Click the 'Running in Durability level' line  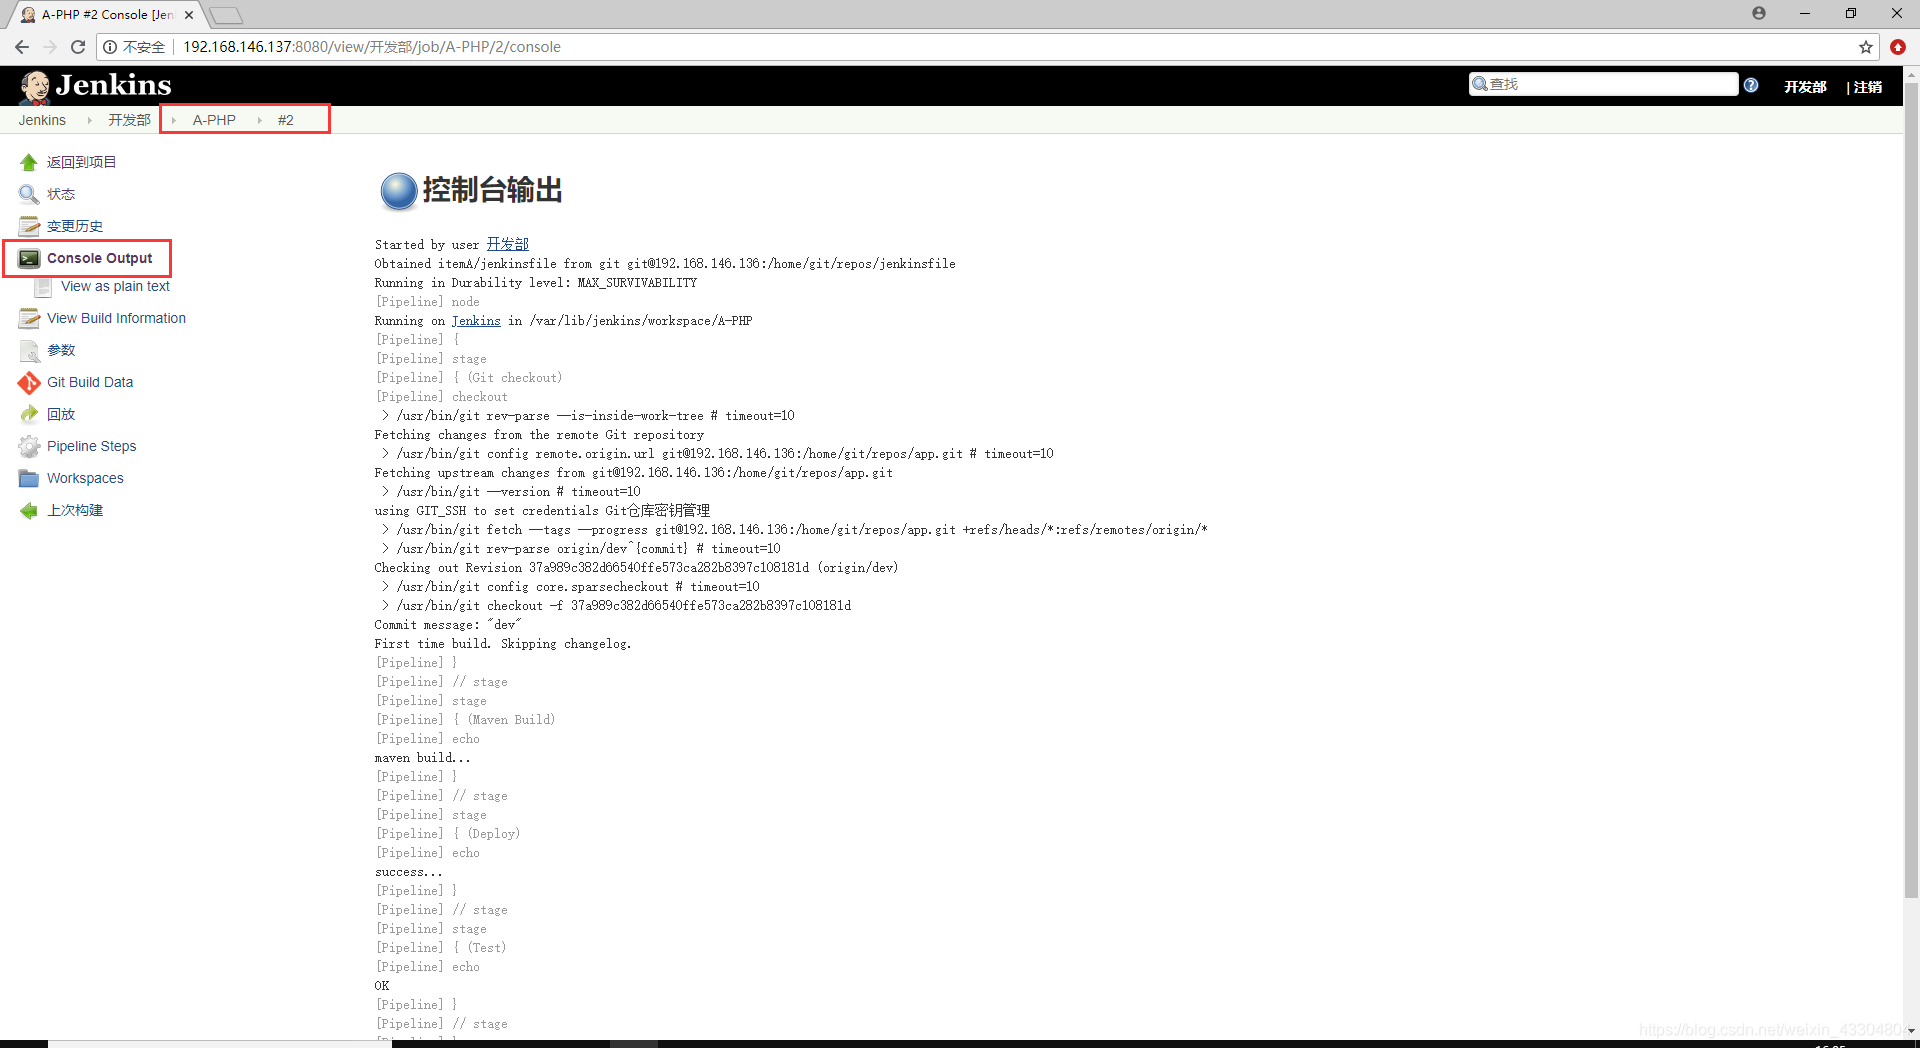point(536,283)
